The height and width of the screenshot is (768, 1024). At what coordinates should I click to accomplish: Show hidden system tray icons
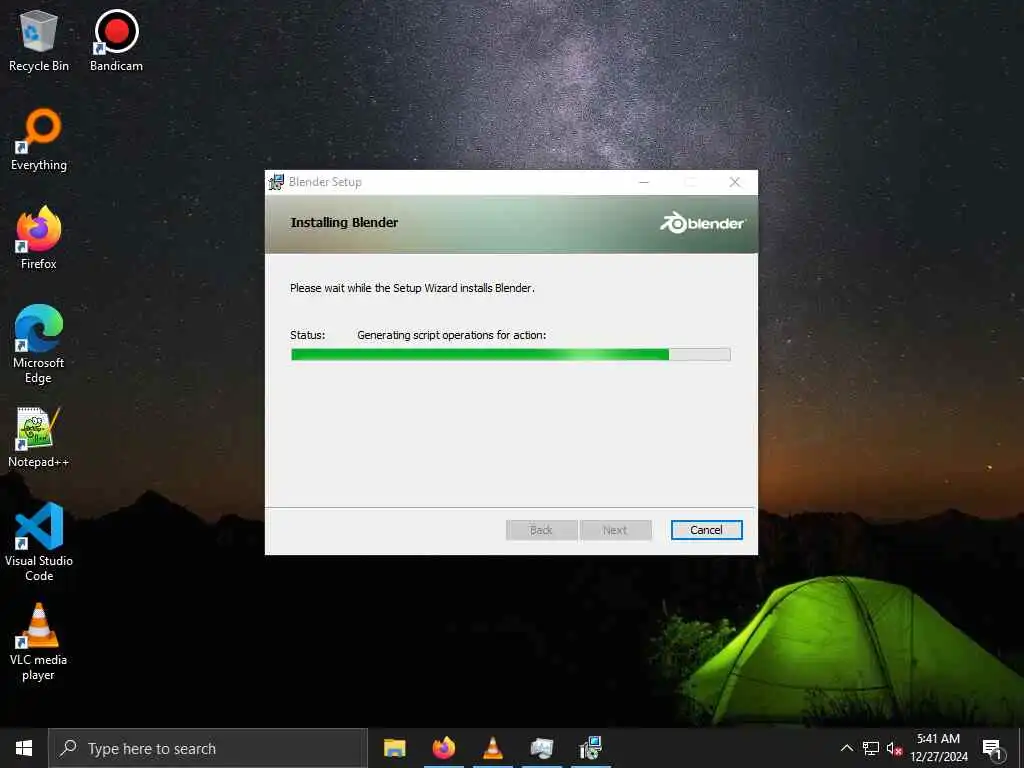tap(846, 748)
